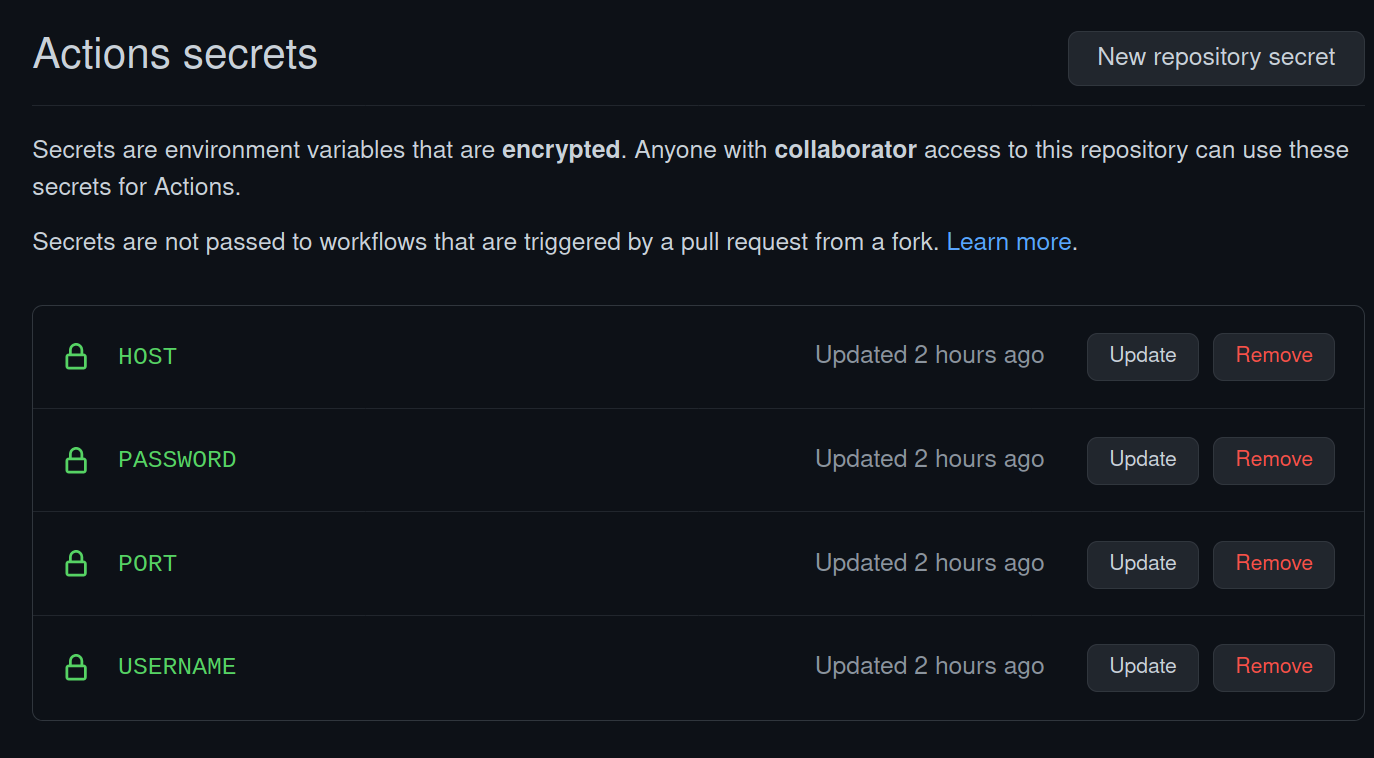Update the PASSWORD secret
This screenshot has width=1374, height=758.
pos(1143,460)
